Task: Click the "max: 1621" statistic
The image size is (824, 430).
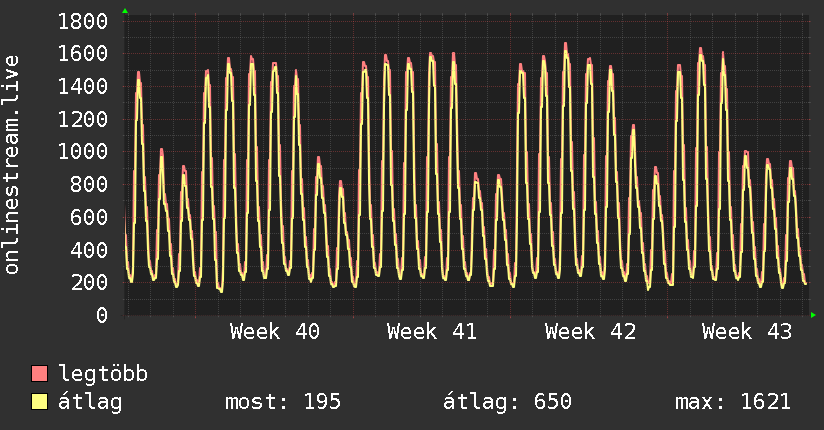Action: click(732, 402)
